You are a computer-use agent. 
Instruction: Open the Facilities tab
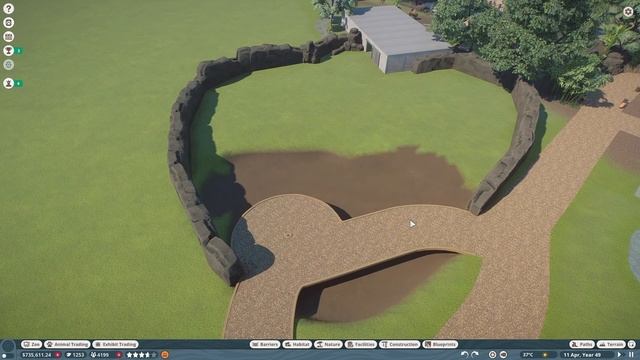click(361, 344)
